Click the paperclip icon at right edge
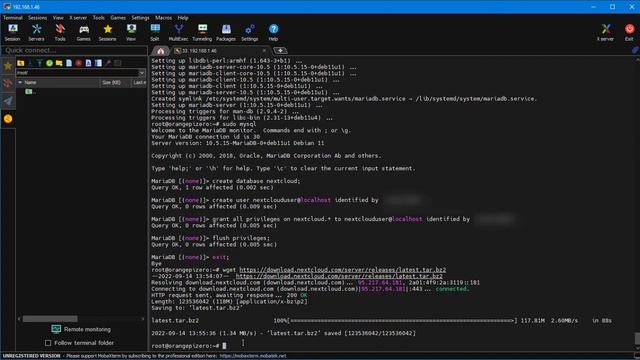640x360 pixels. pos(635,50)
